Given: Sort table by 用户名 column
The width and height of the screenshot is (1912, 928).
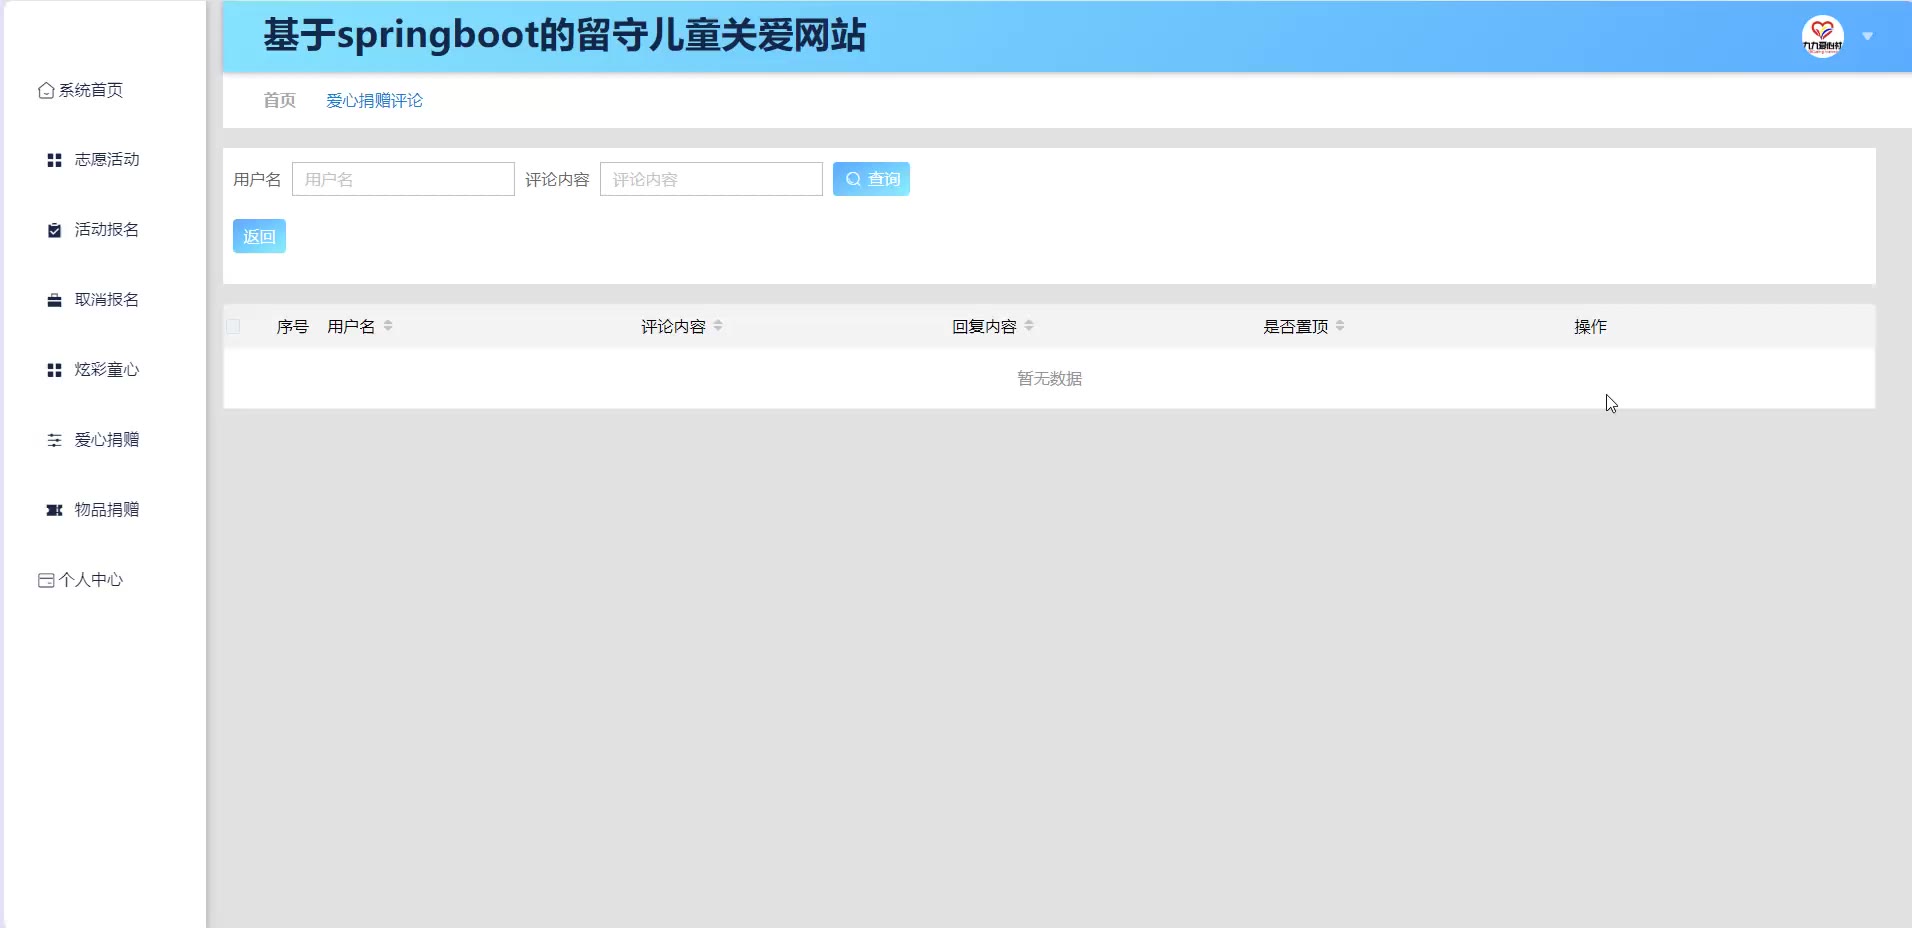Looking at the screenshot, I should pos(388,326).
